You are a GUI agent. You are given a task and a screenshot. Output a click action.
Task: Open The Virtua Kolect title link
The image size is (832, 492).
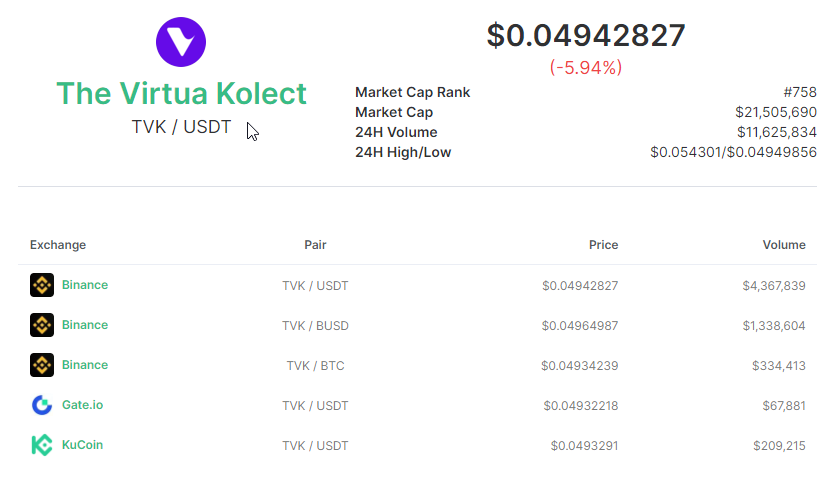pyautogui.click(x=181, y=93)
